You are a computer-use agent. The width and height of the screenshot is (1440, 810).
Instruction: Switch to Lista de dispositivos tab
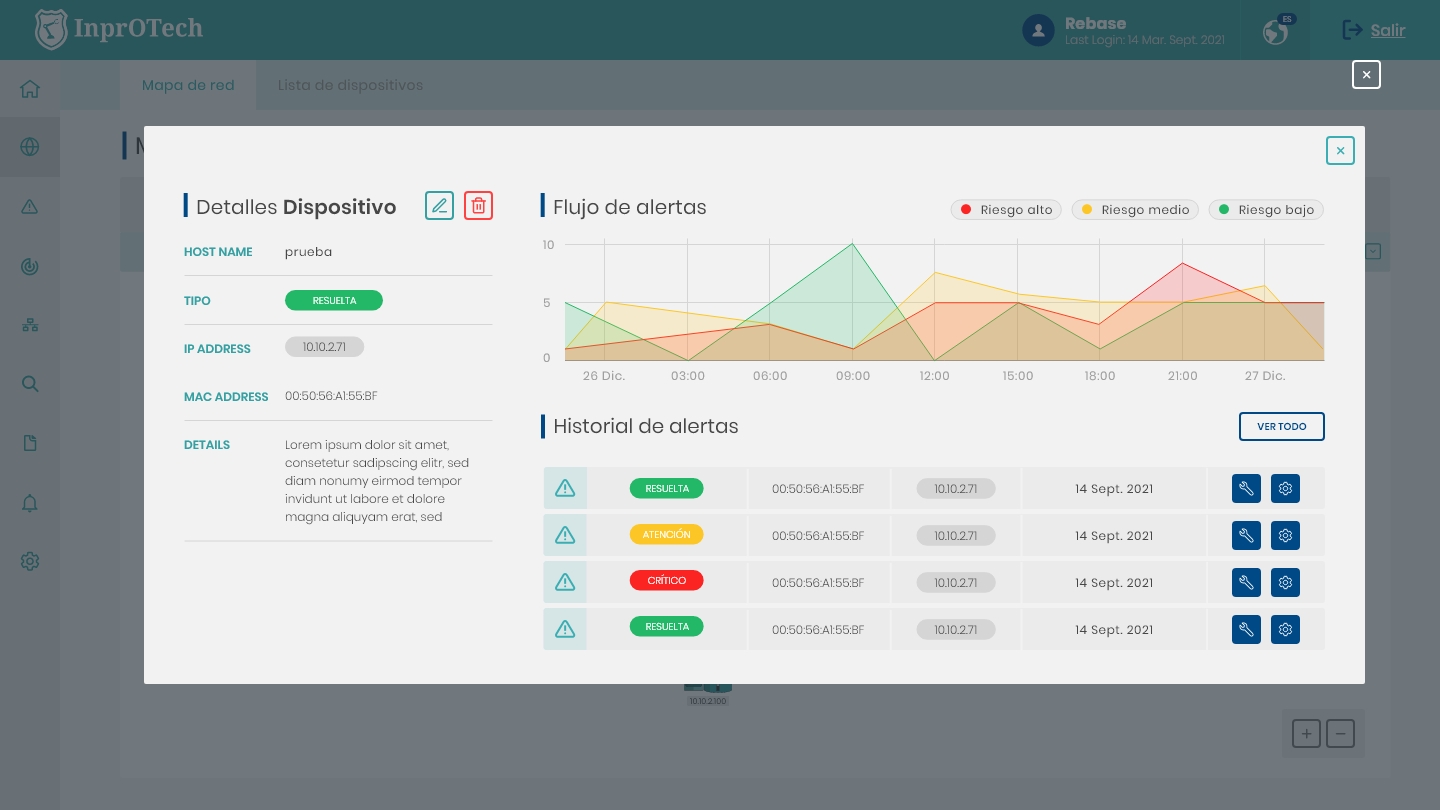(350, 85)
